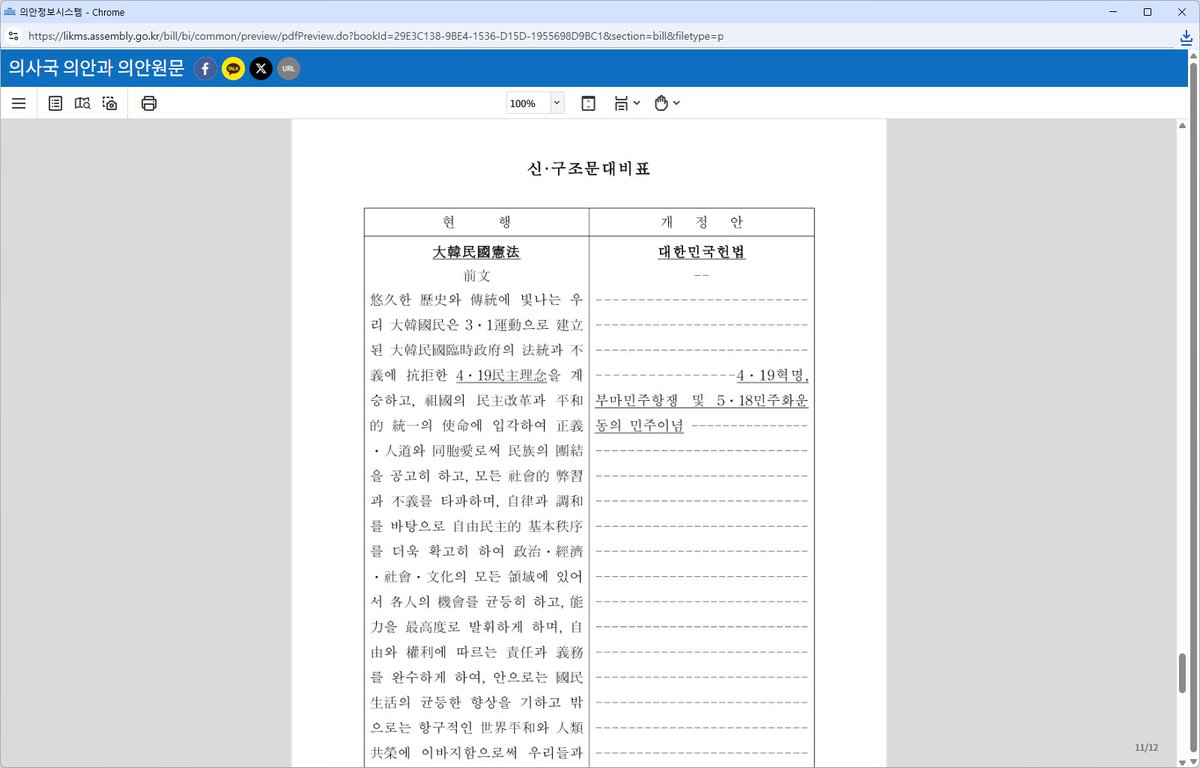Image resolution: width=1200 pixels, height=768 pixels.
Task: Share via KakaoTalk
Action: pos(233,69)
